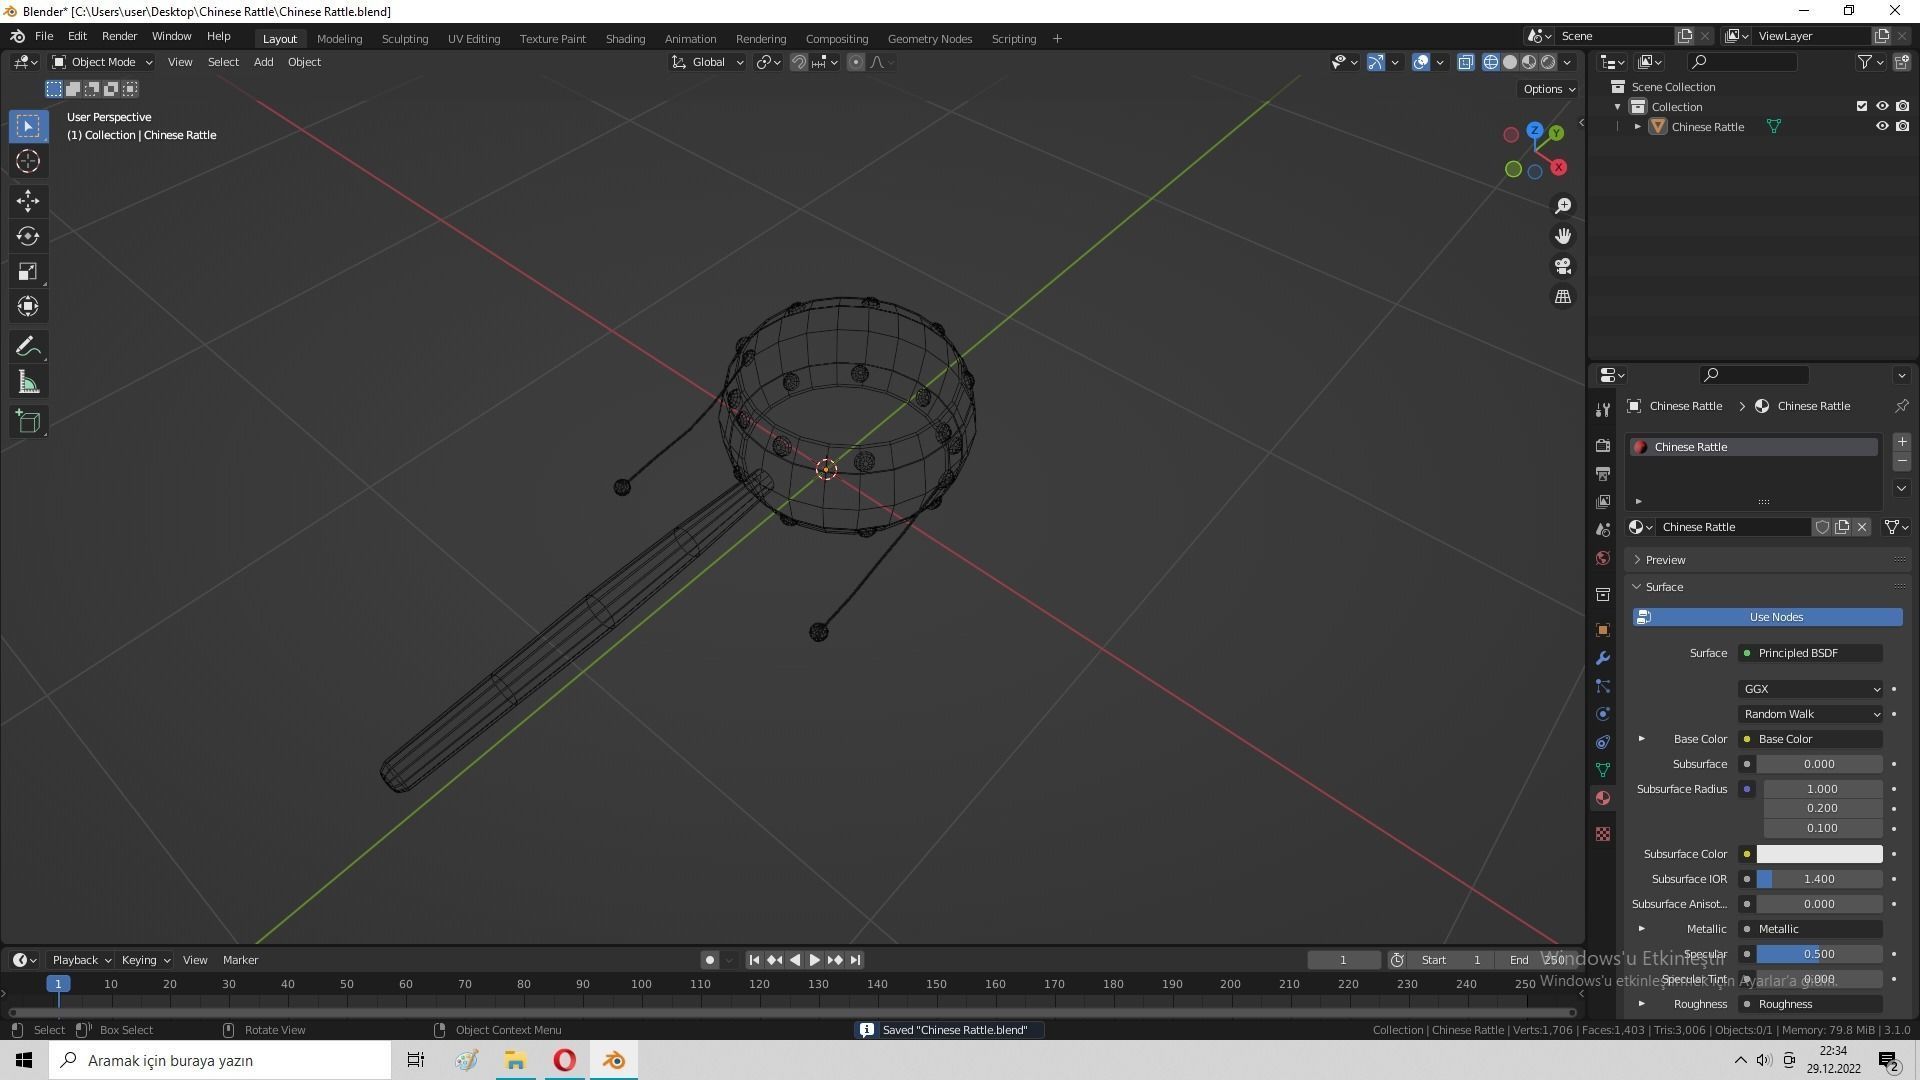Image resolution: width=1920 pixels, height=1080 pixels.
Task: Open the Render menu
Action: (119, 36)
